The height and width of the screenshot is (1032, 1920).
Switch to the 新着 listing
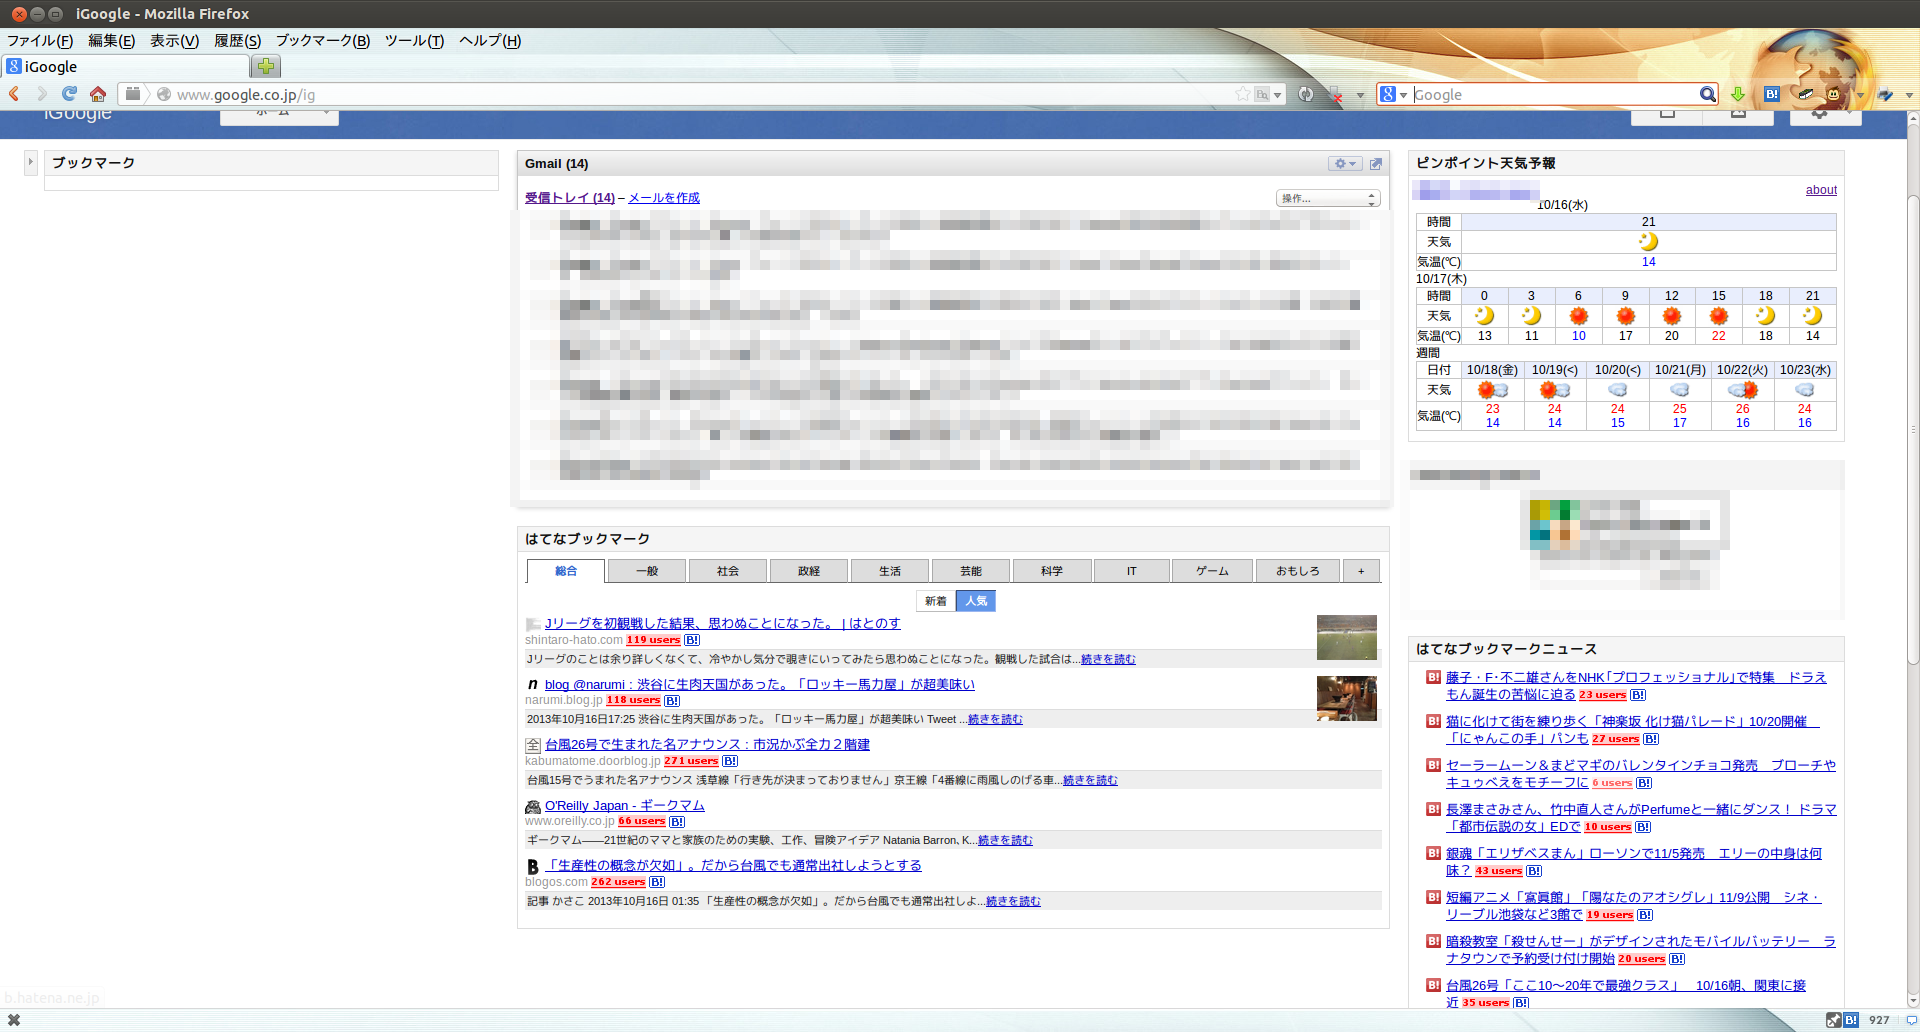coord(936,601)
